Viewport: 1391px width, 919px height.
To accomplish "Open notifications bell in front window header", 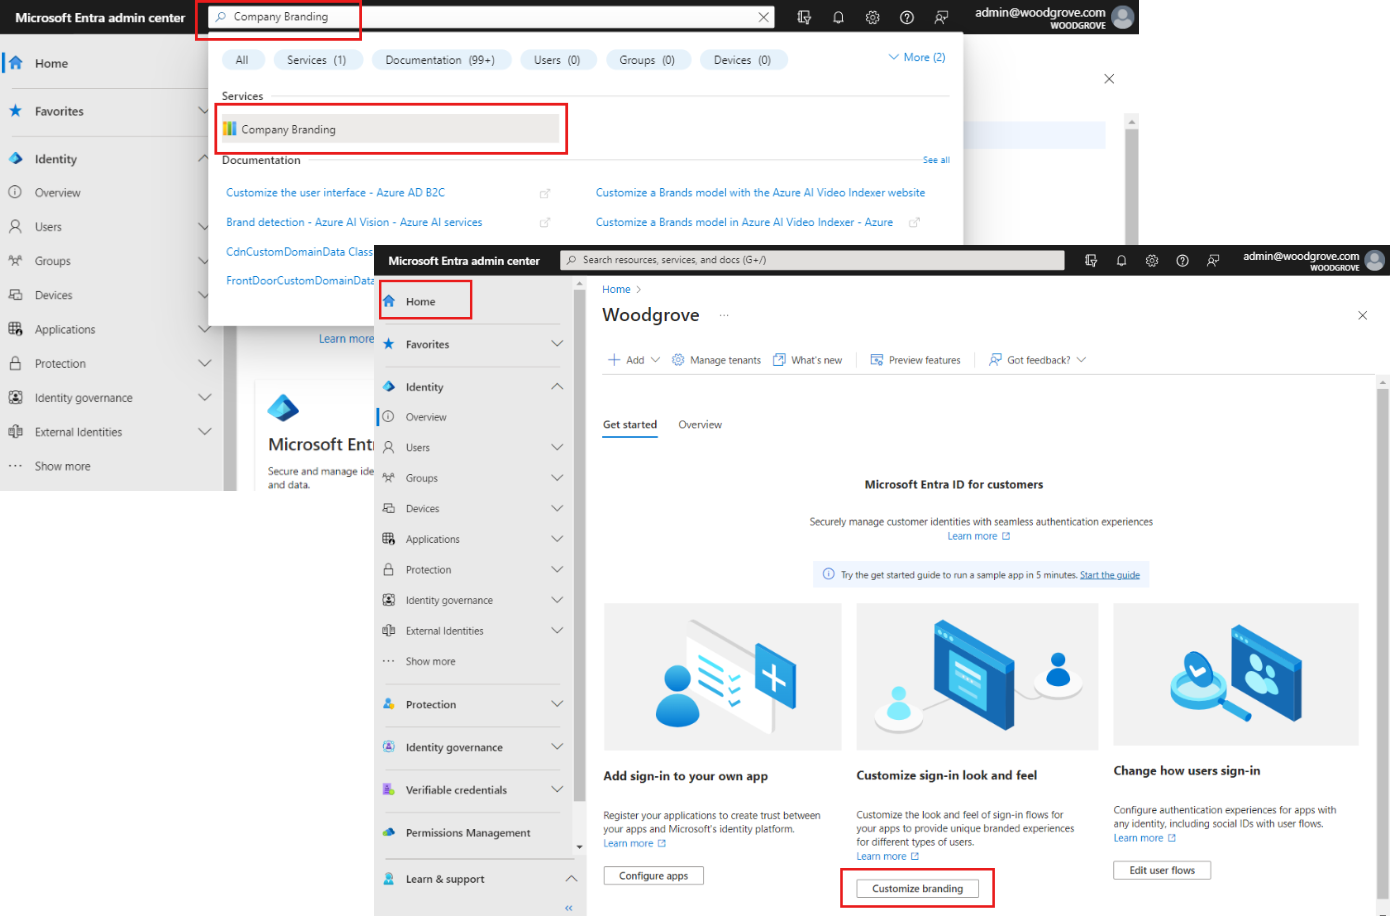I will (x=1121, y=260).
